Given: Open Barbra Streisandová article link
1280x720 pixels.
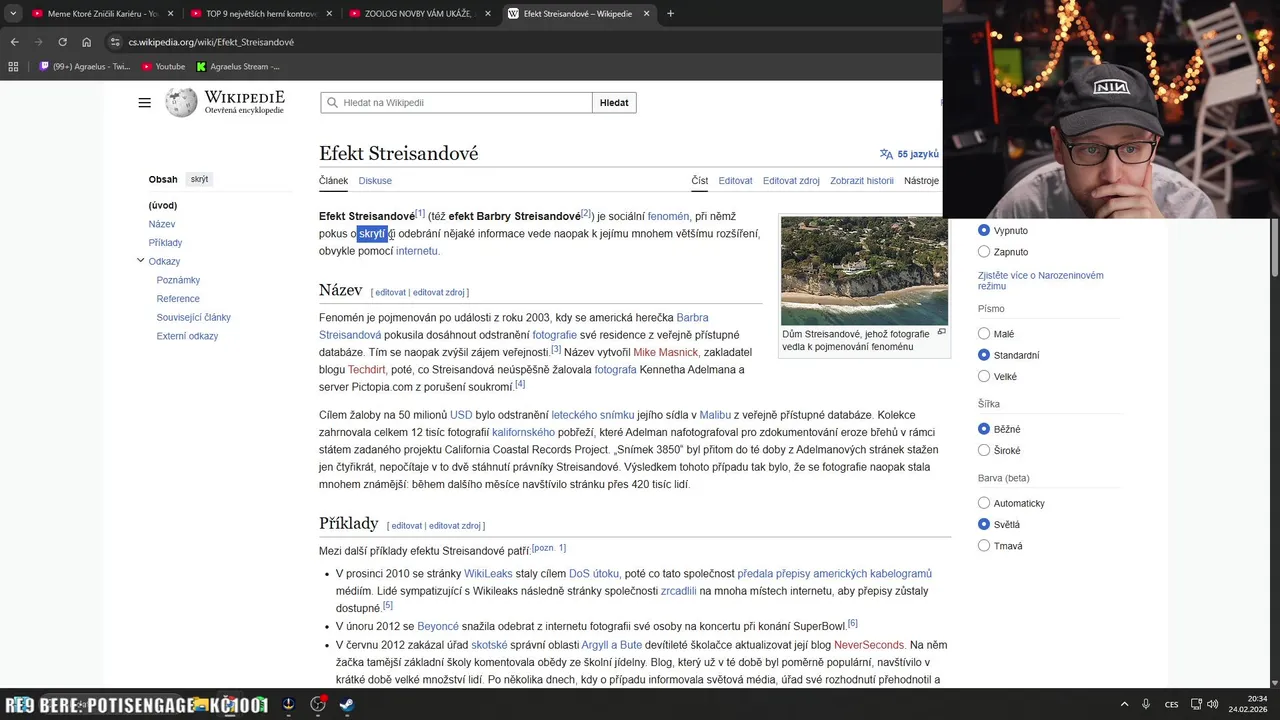Looking at the screenshot, I should tap(513, 326).
